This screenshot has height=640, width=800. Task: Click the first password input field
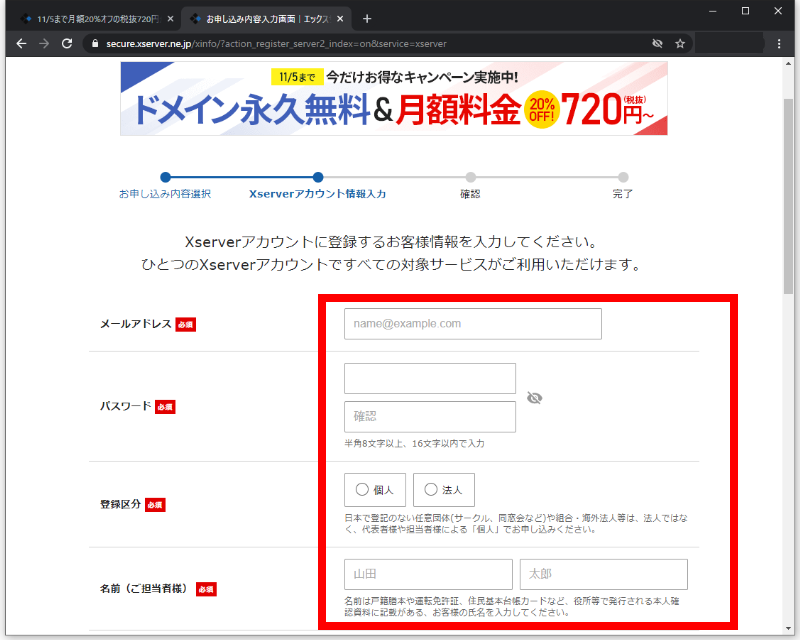430,378
